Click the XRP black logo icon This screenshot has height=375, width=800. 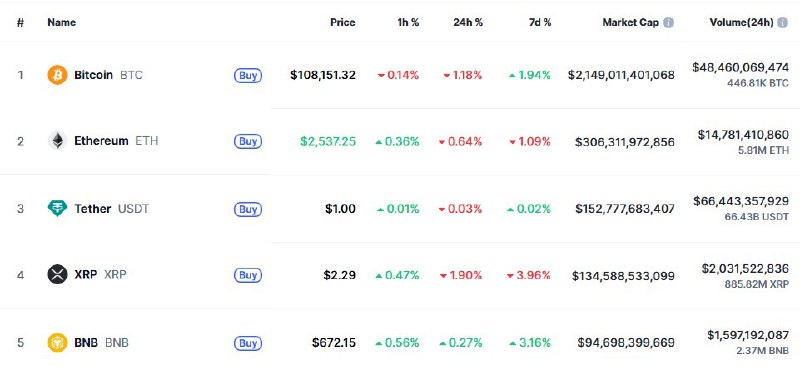point(57,274)
